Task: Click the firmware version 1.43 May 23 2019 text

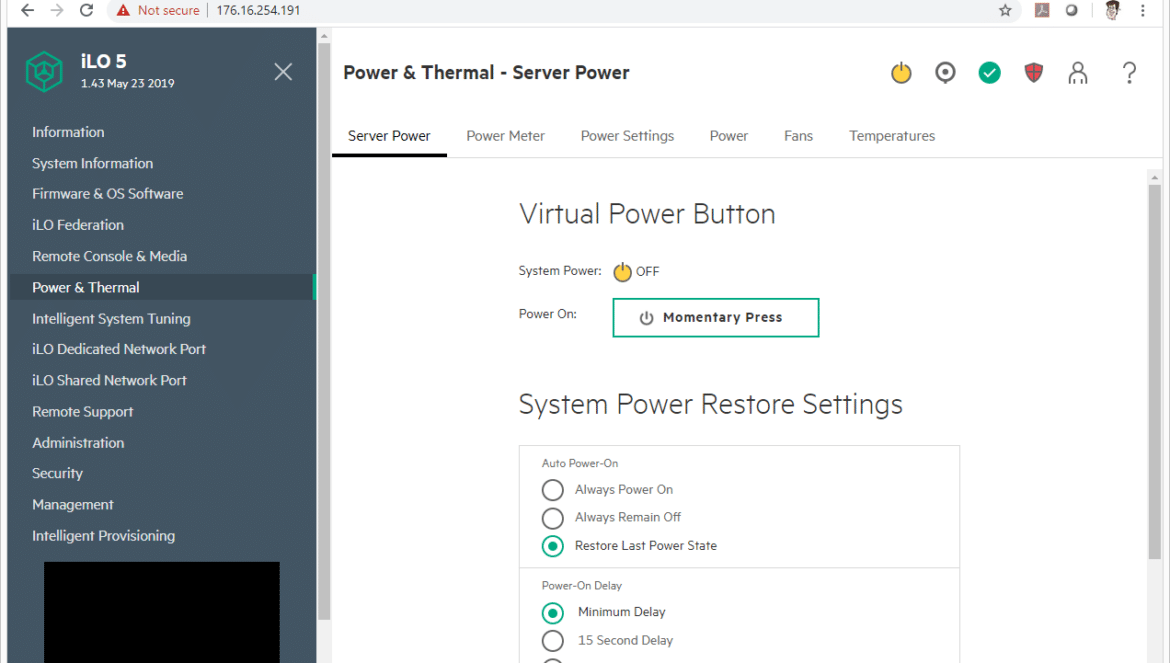Action: 128,84
